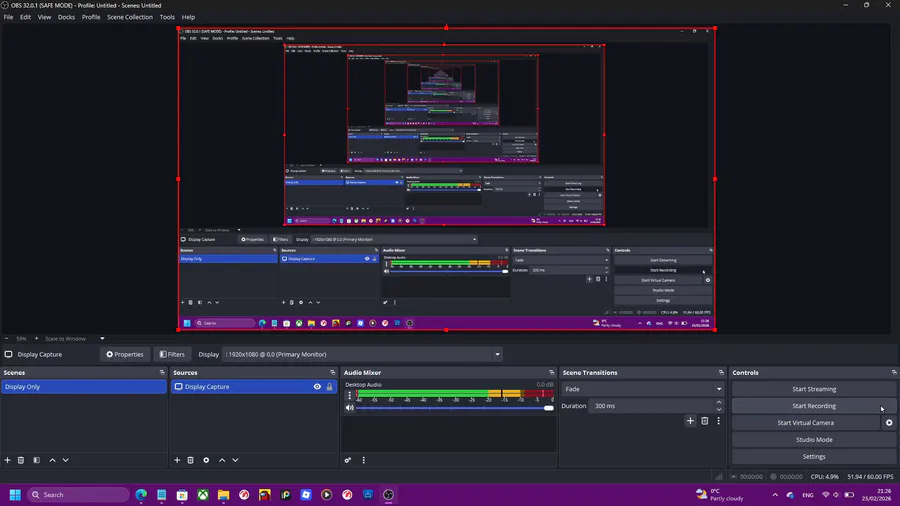
Task: Select the Display Only scene
Action: [x=84, y=387]
